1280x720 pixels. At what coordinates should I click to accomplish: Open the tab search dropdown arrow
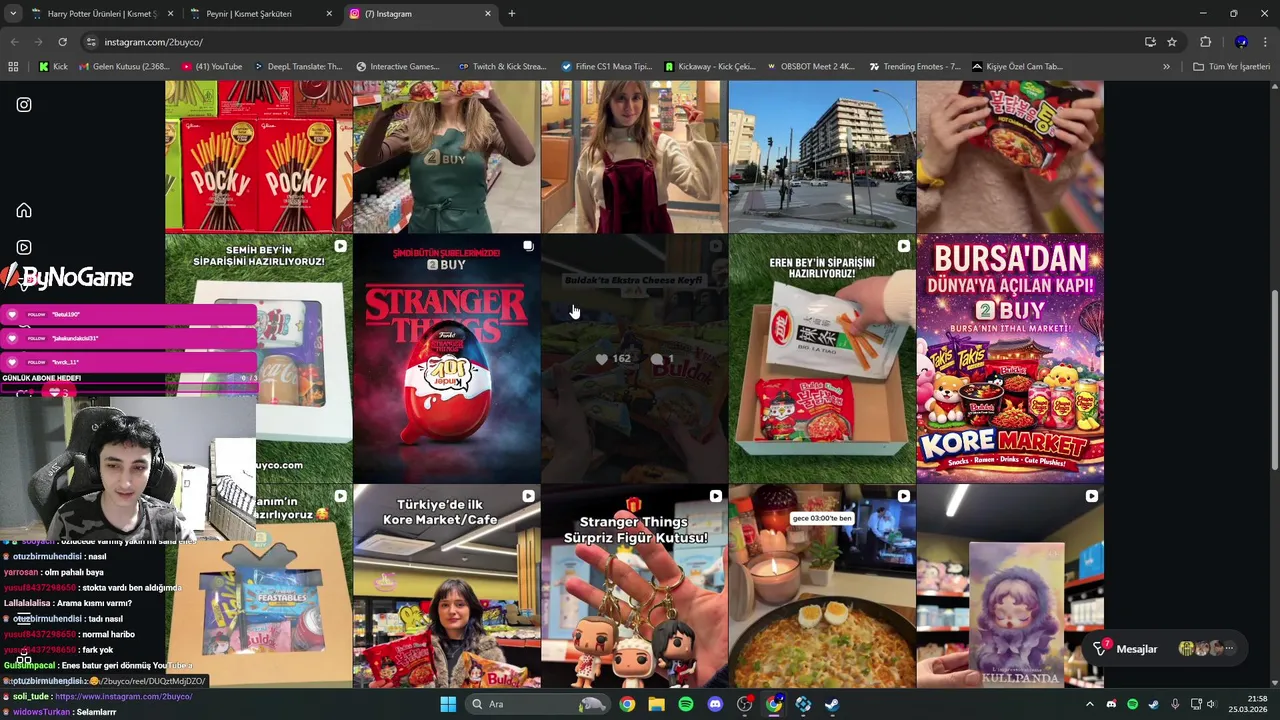click(13, 14)
